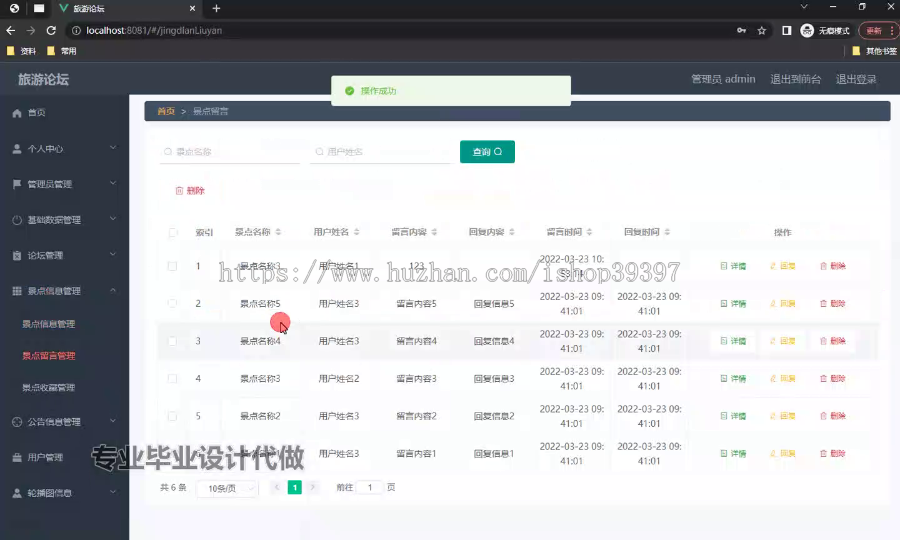Click the 首页 breadcrumb link
This screenshot has width=900, height=540.
coord(166,111)
